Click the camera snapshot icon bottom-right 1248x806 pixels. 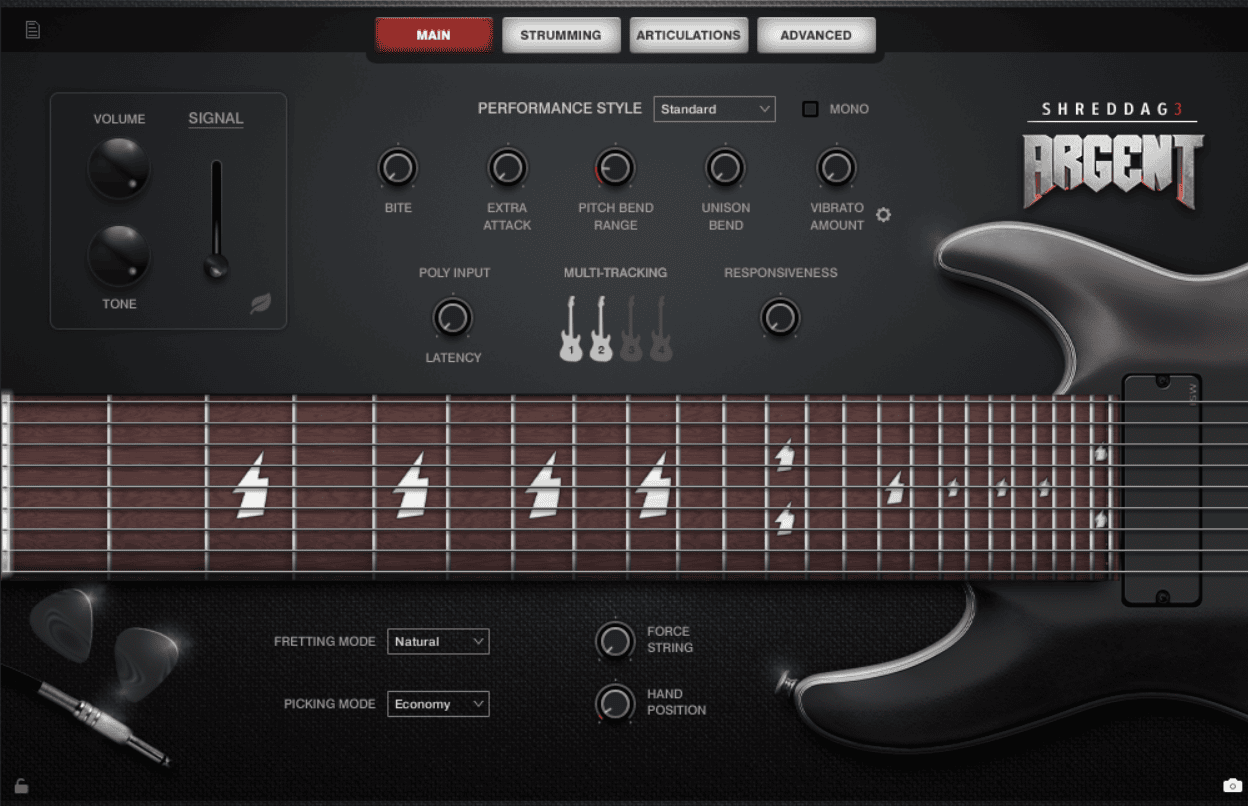[1232, 784]
